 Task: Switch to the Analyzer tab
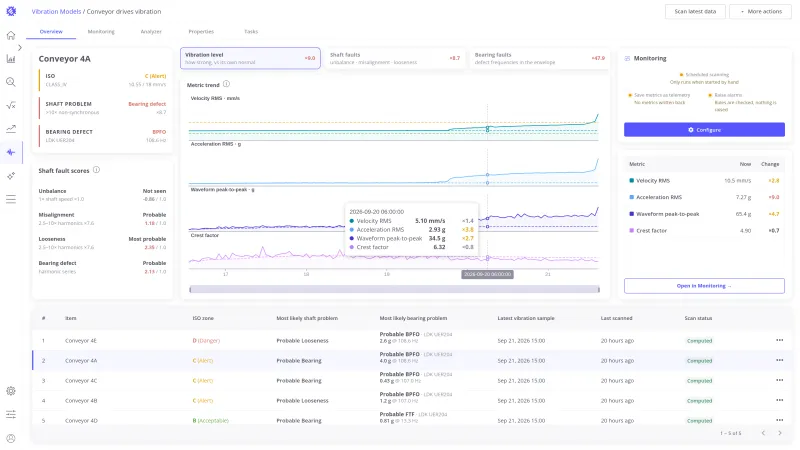tap(151, 32)
